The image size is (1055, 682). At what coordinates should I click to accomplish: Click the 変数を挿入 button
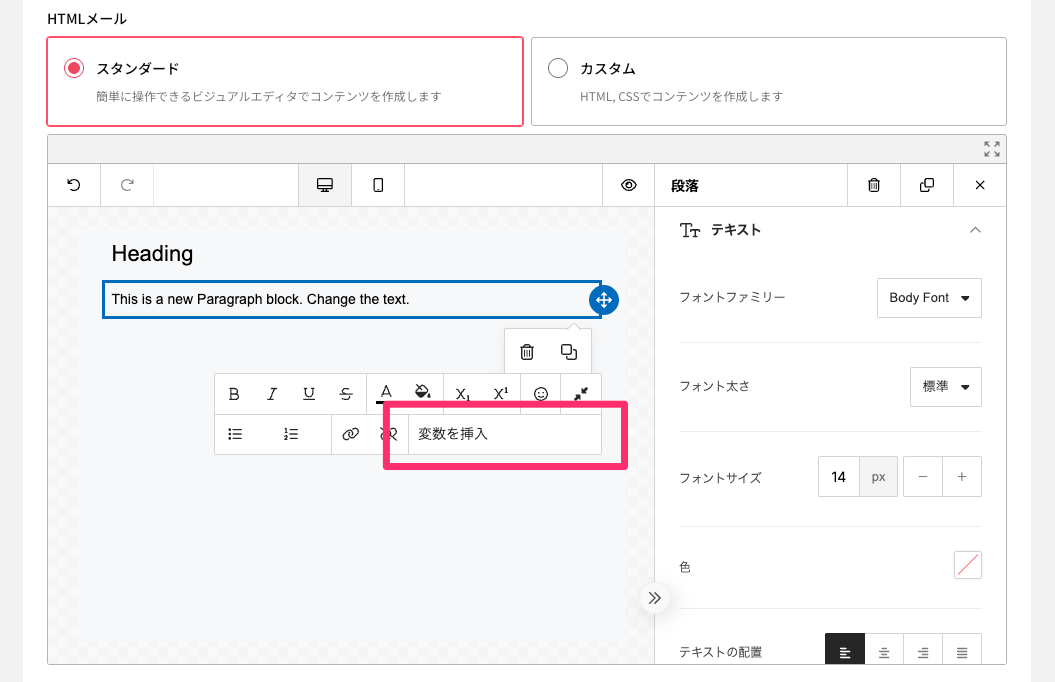[x=505, y=434]
